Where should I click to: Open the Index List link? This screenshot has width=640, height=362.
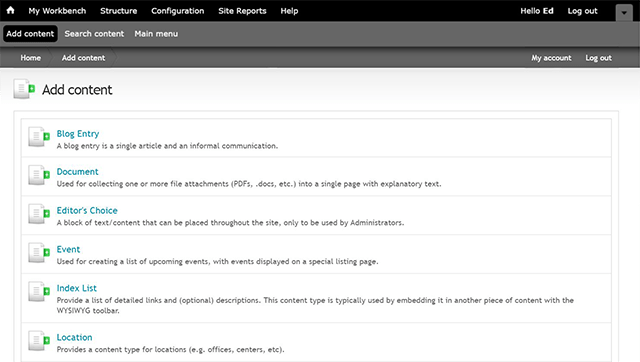[x=77, y=288]
